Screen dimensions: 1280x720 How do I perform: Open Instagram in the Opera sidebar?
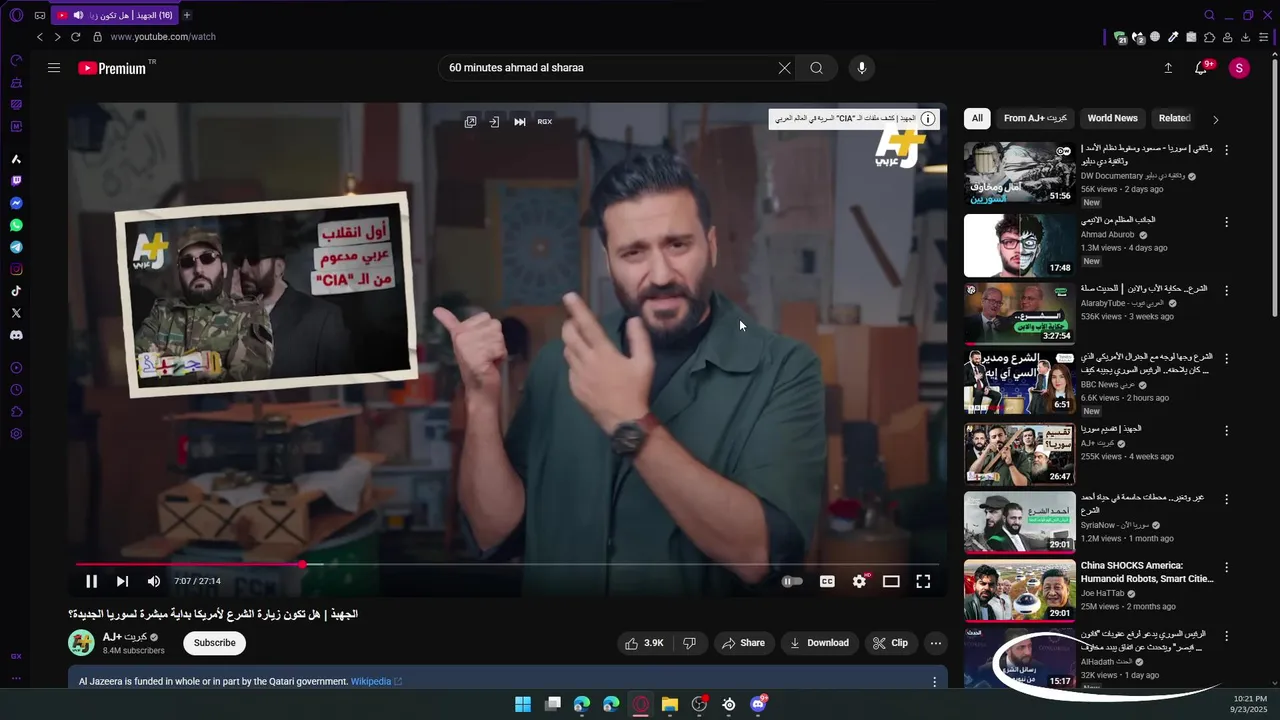[16, 269]
